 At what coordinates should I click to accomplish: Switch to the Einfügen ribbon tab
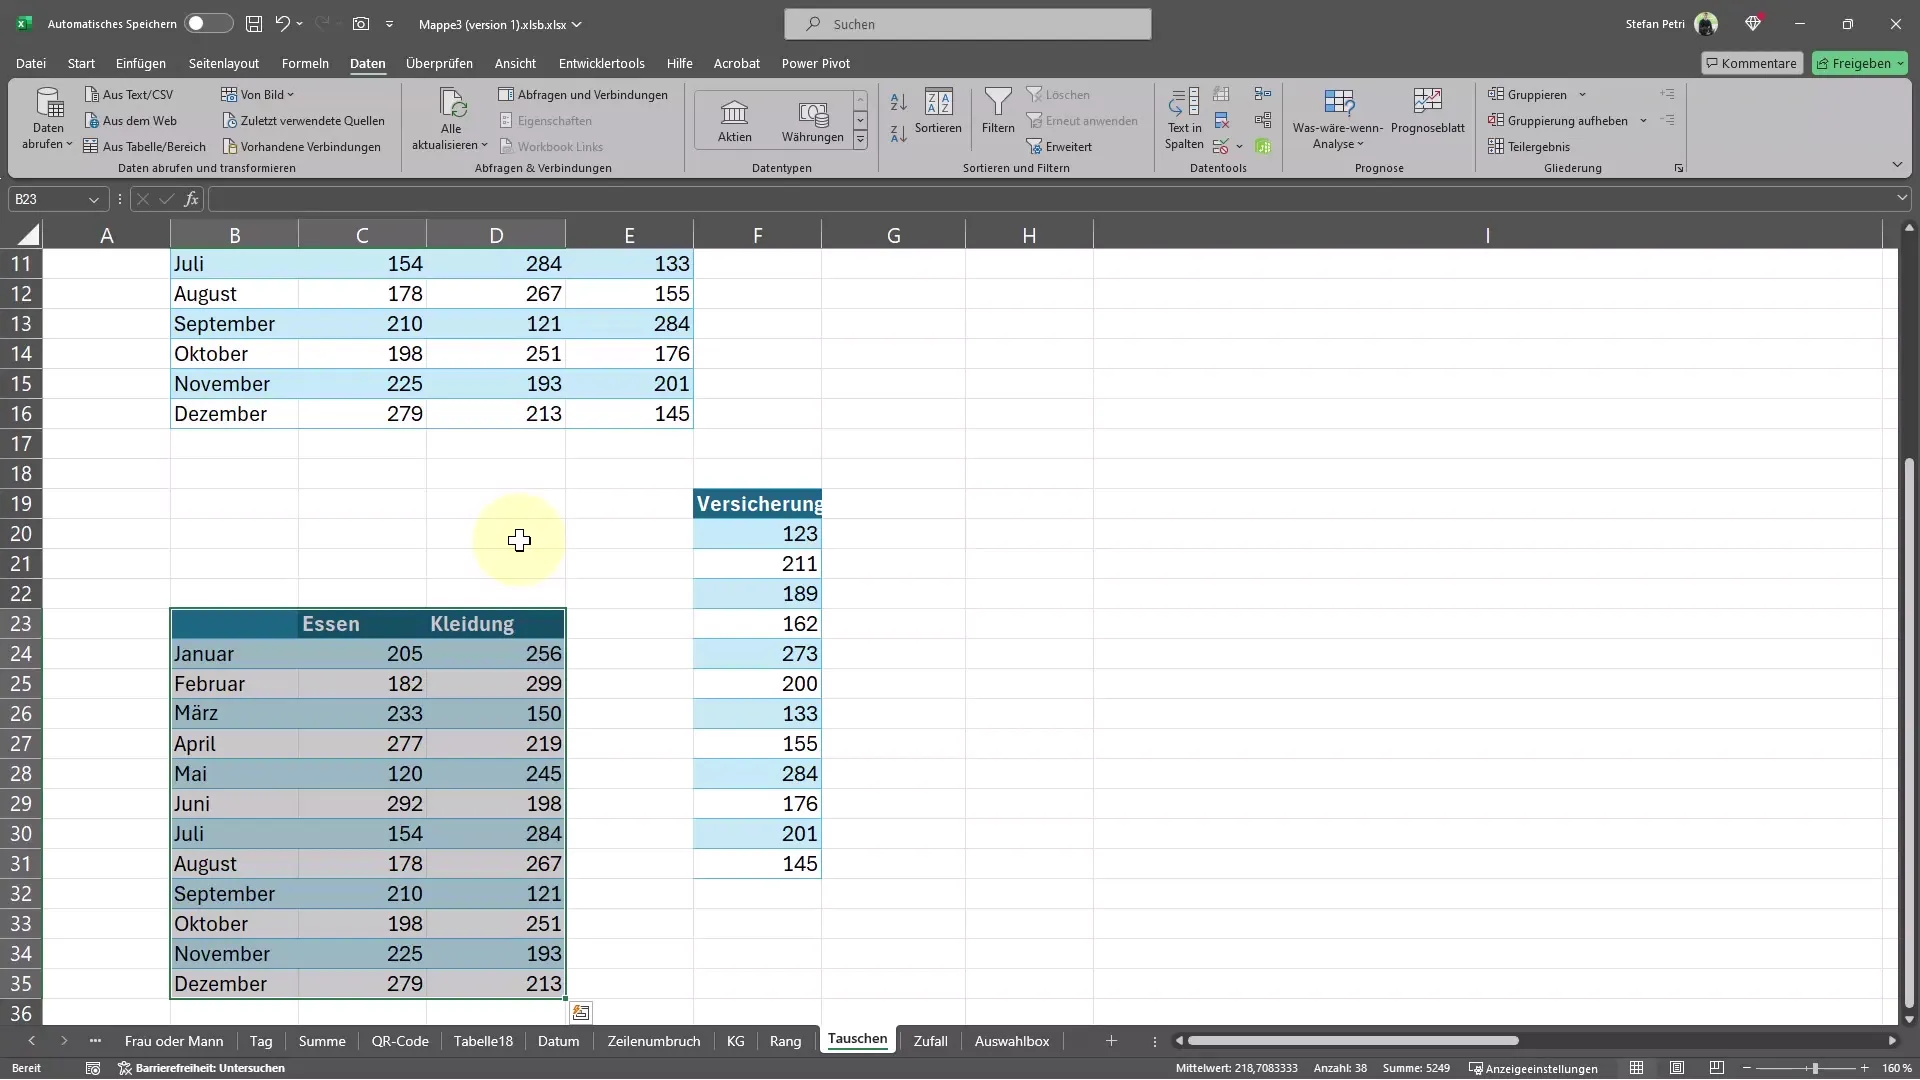141,63
